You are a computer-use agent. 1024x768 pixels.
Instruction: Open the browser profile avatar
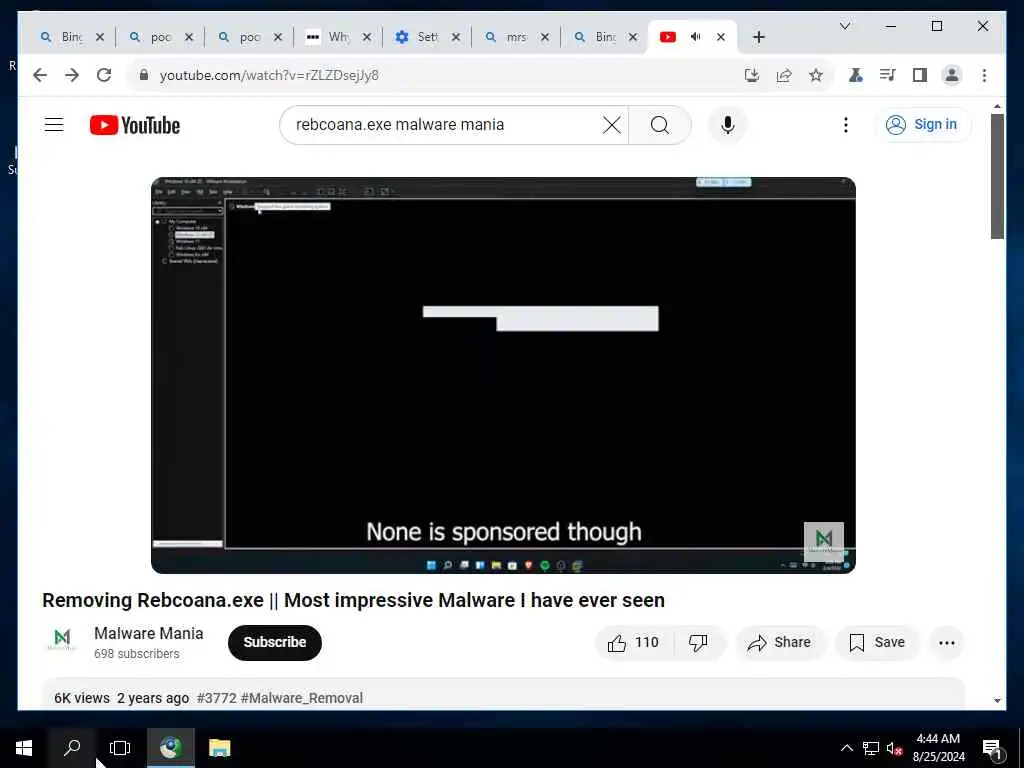click(952, 75)
